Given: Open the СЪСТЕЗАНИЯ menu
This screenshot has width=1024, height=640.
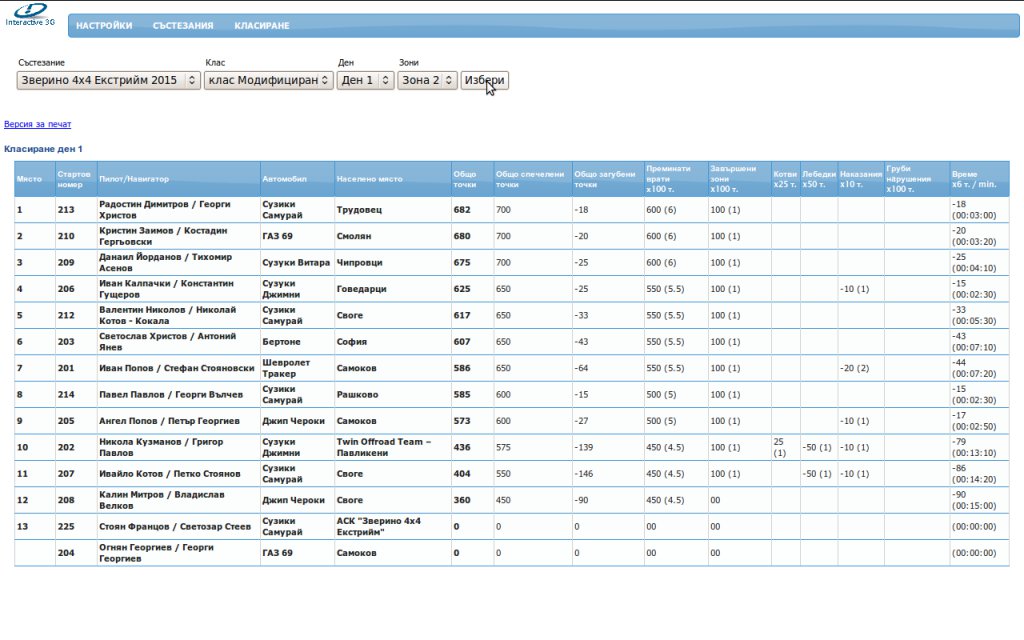Looking at the screenshot, I should [x=183, y=26].
